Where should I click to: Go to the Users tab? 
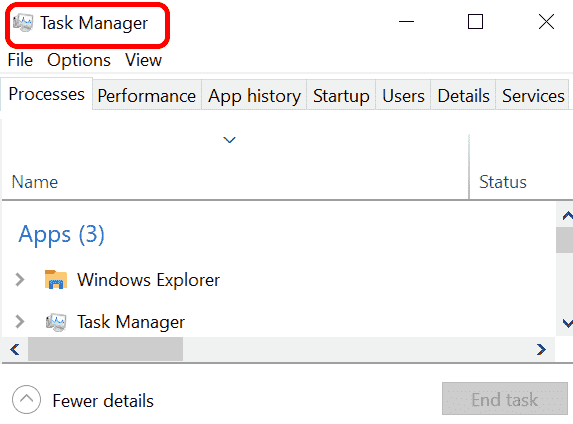pyautogui.click(x=403, y=96)
